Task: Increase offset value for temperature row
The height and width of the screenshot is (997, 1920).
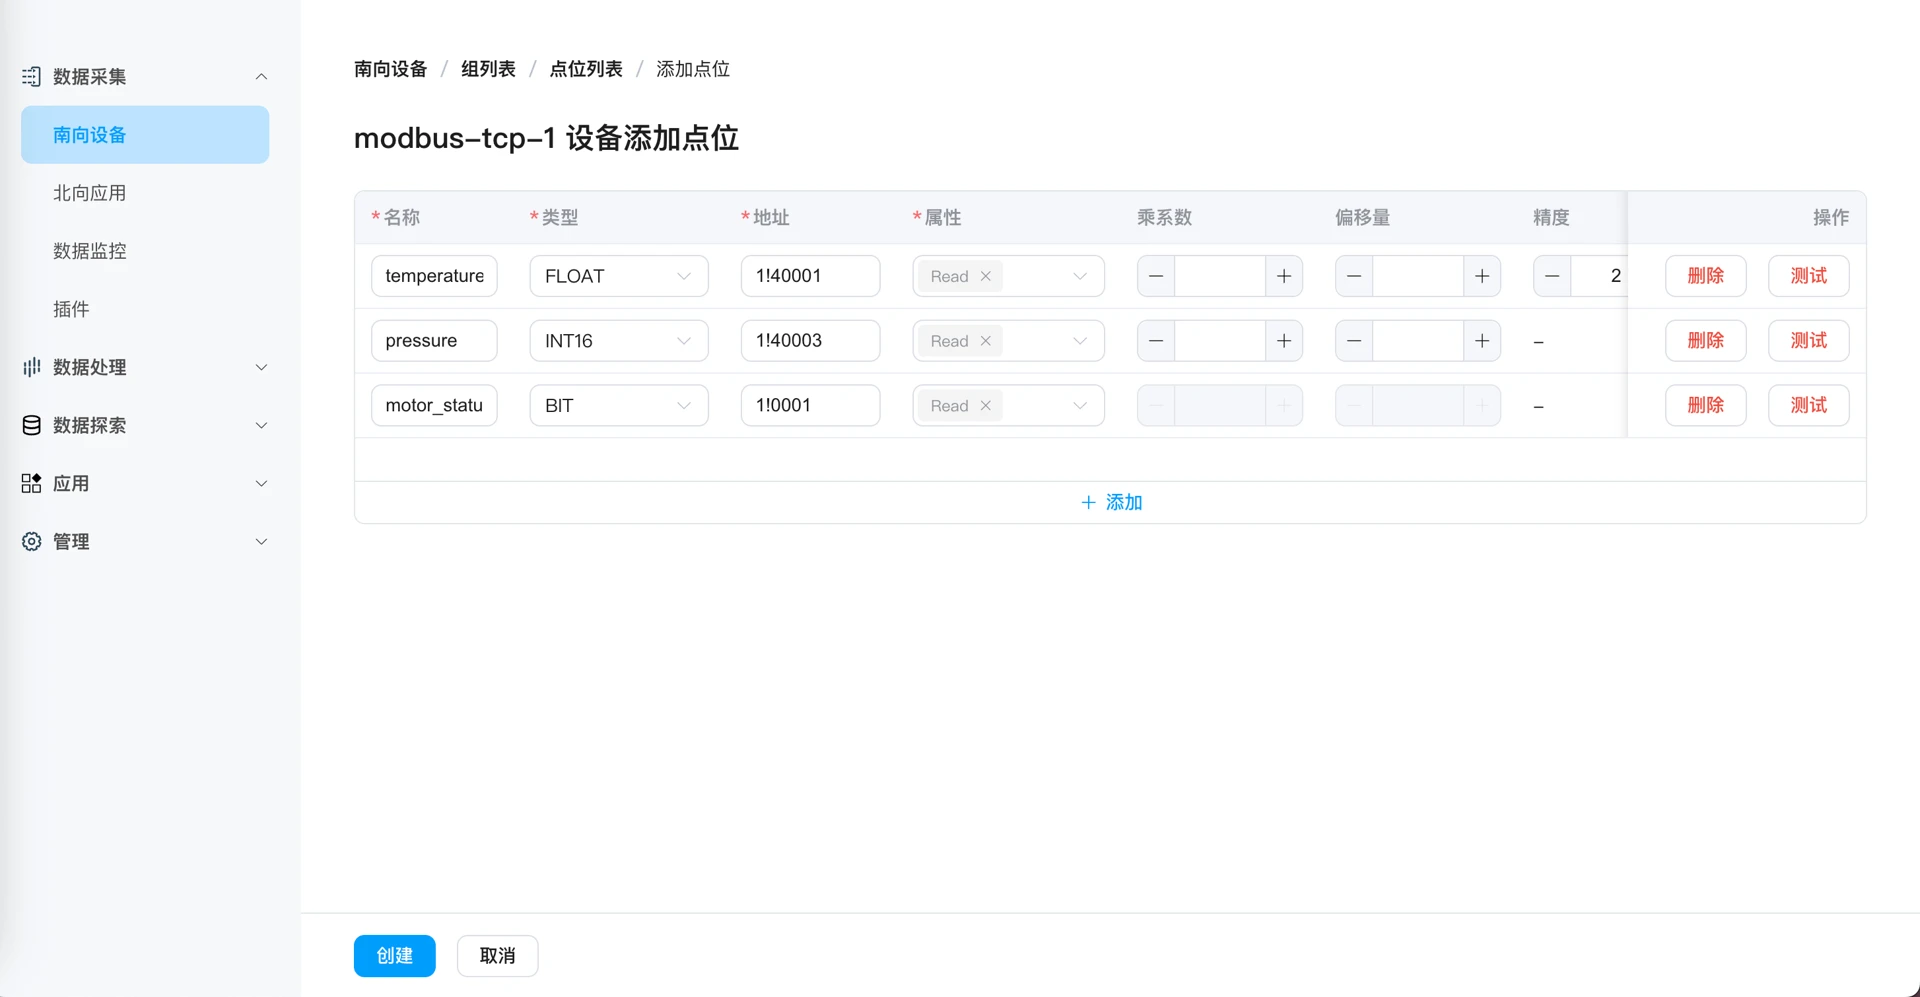Action: (x=1481, y=276)
